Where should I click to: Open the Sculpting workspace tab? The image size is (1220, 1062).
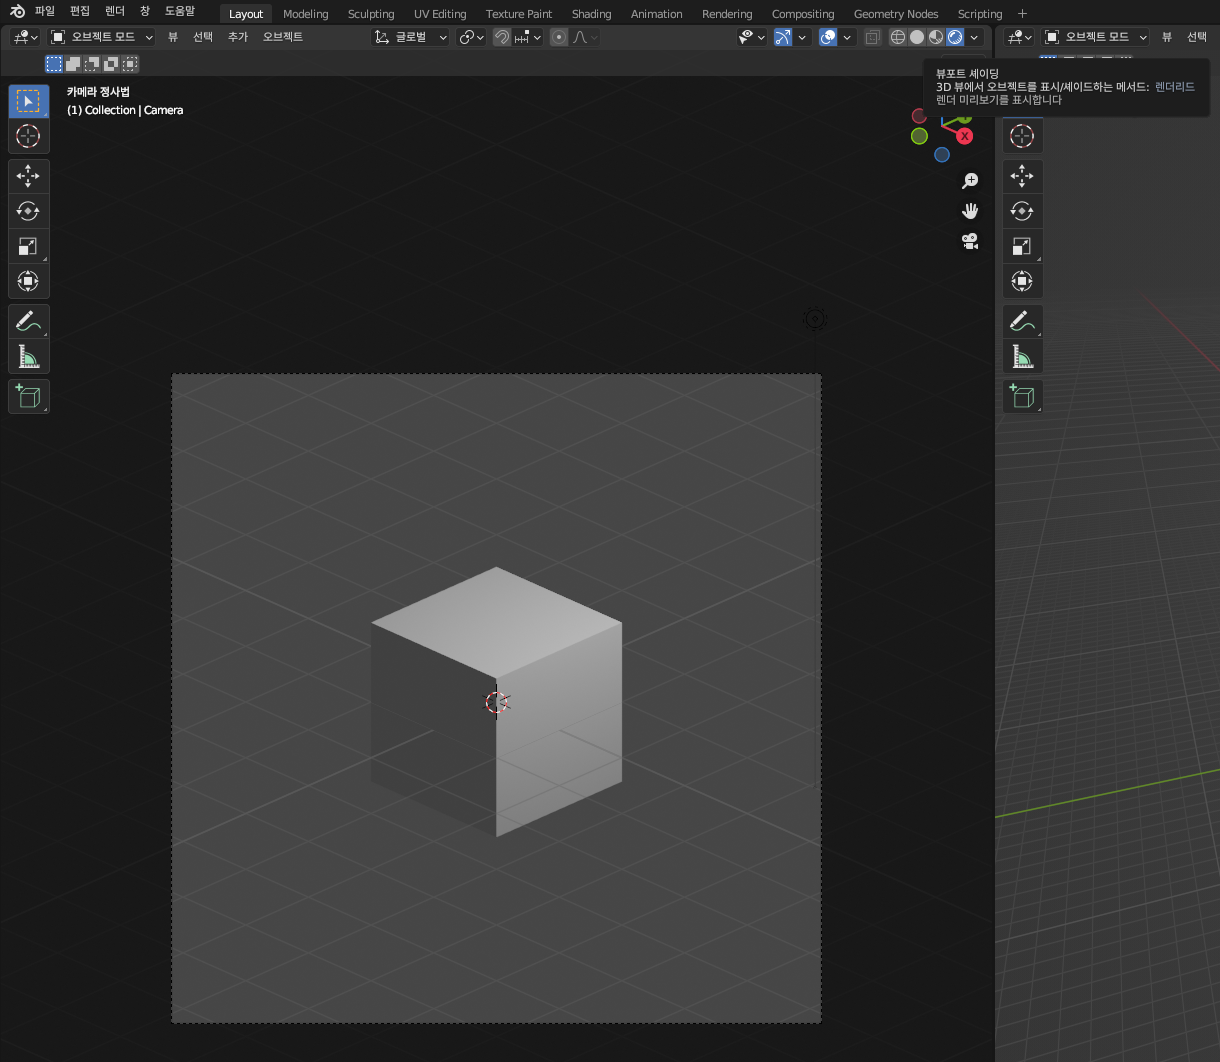tap(371, 14)
